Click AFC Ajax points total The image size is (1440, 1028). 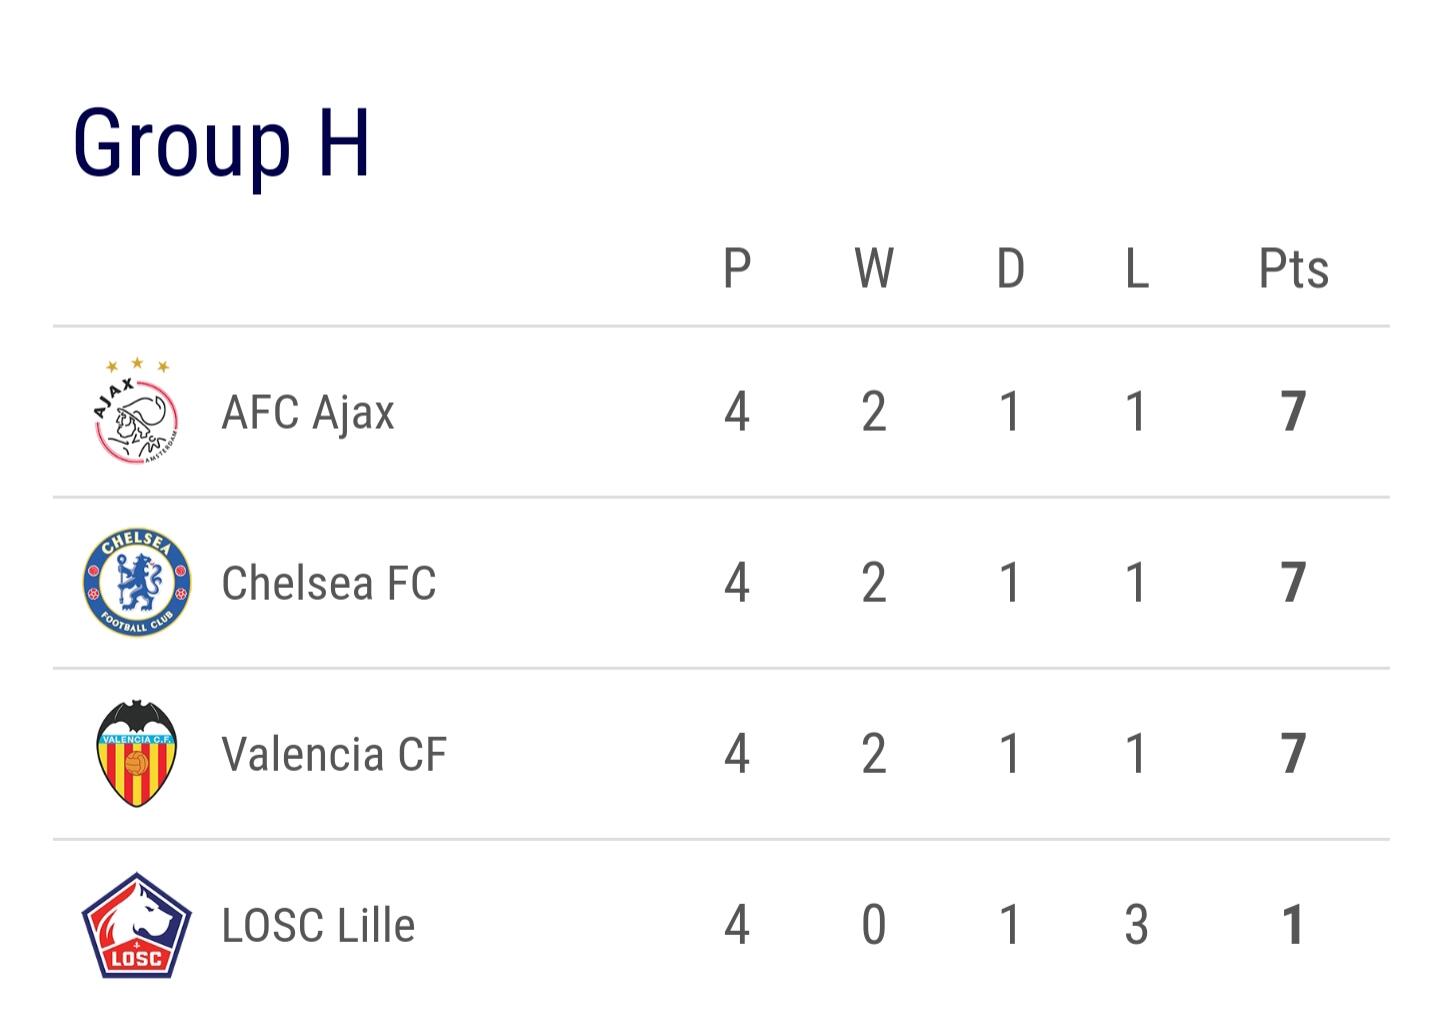tap(1293, 411)
